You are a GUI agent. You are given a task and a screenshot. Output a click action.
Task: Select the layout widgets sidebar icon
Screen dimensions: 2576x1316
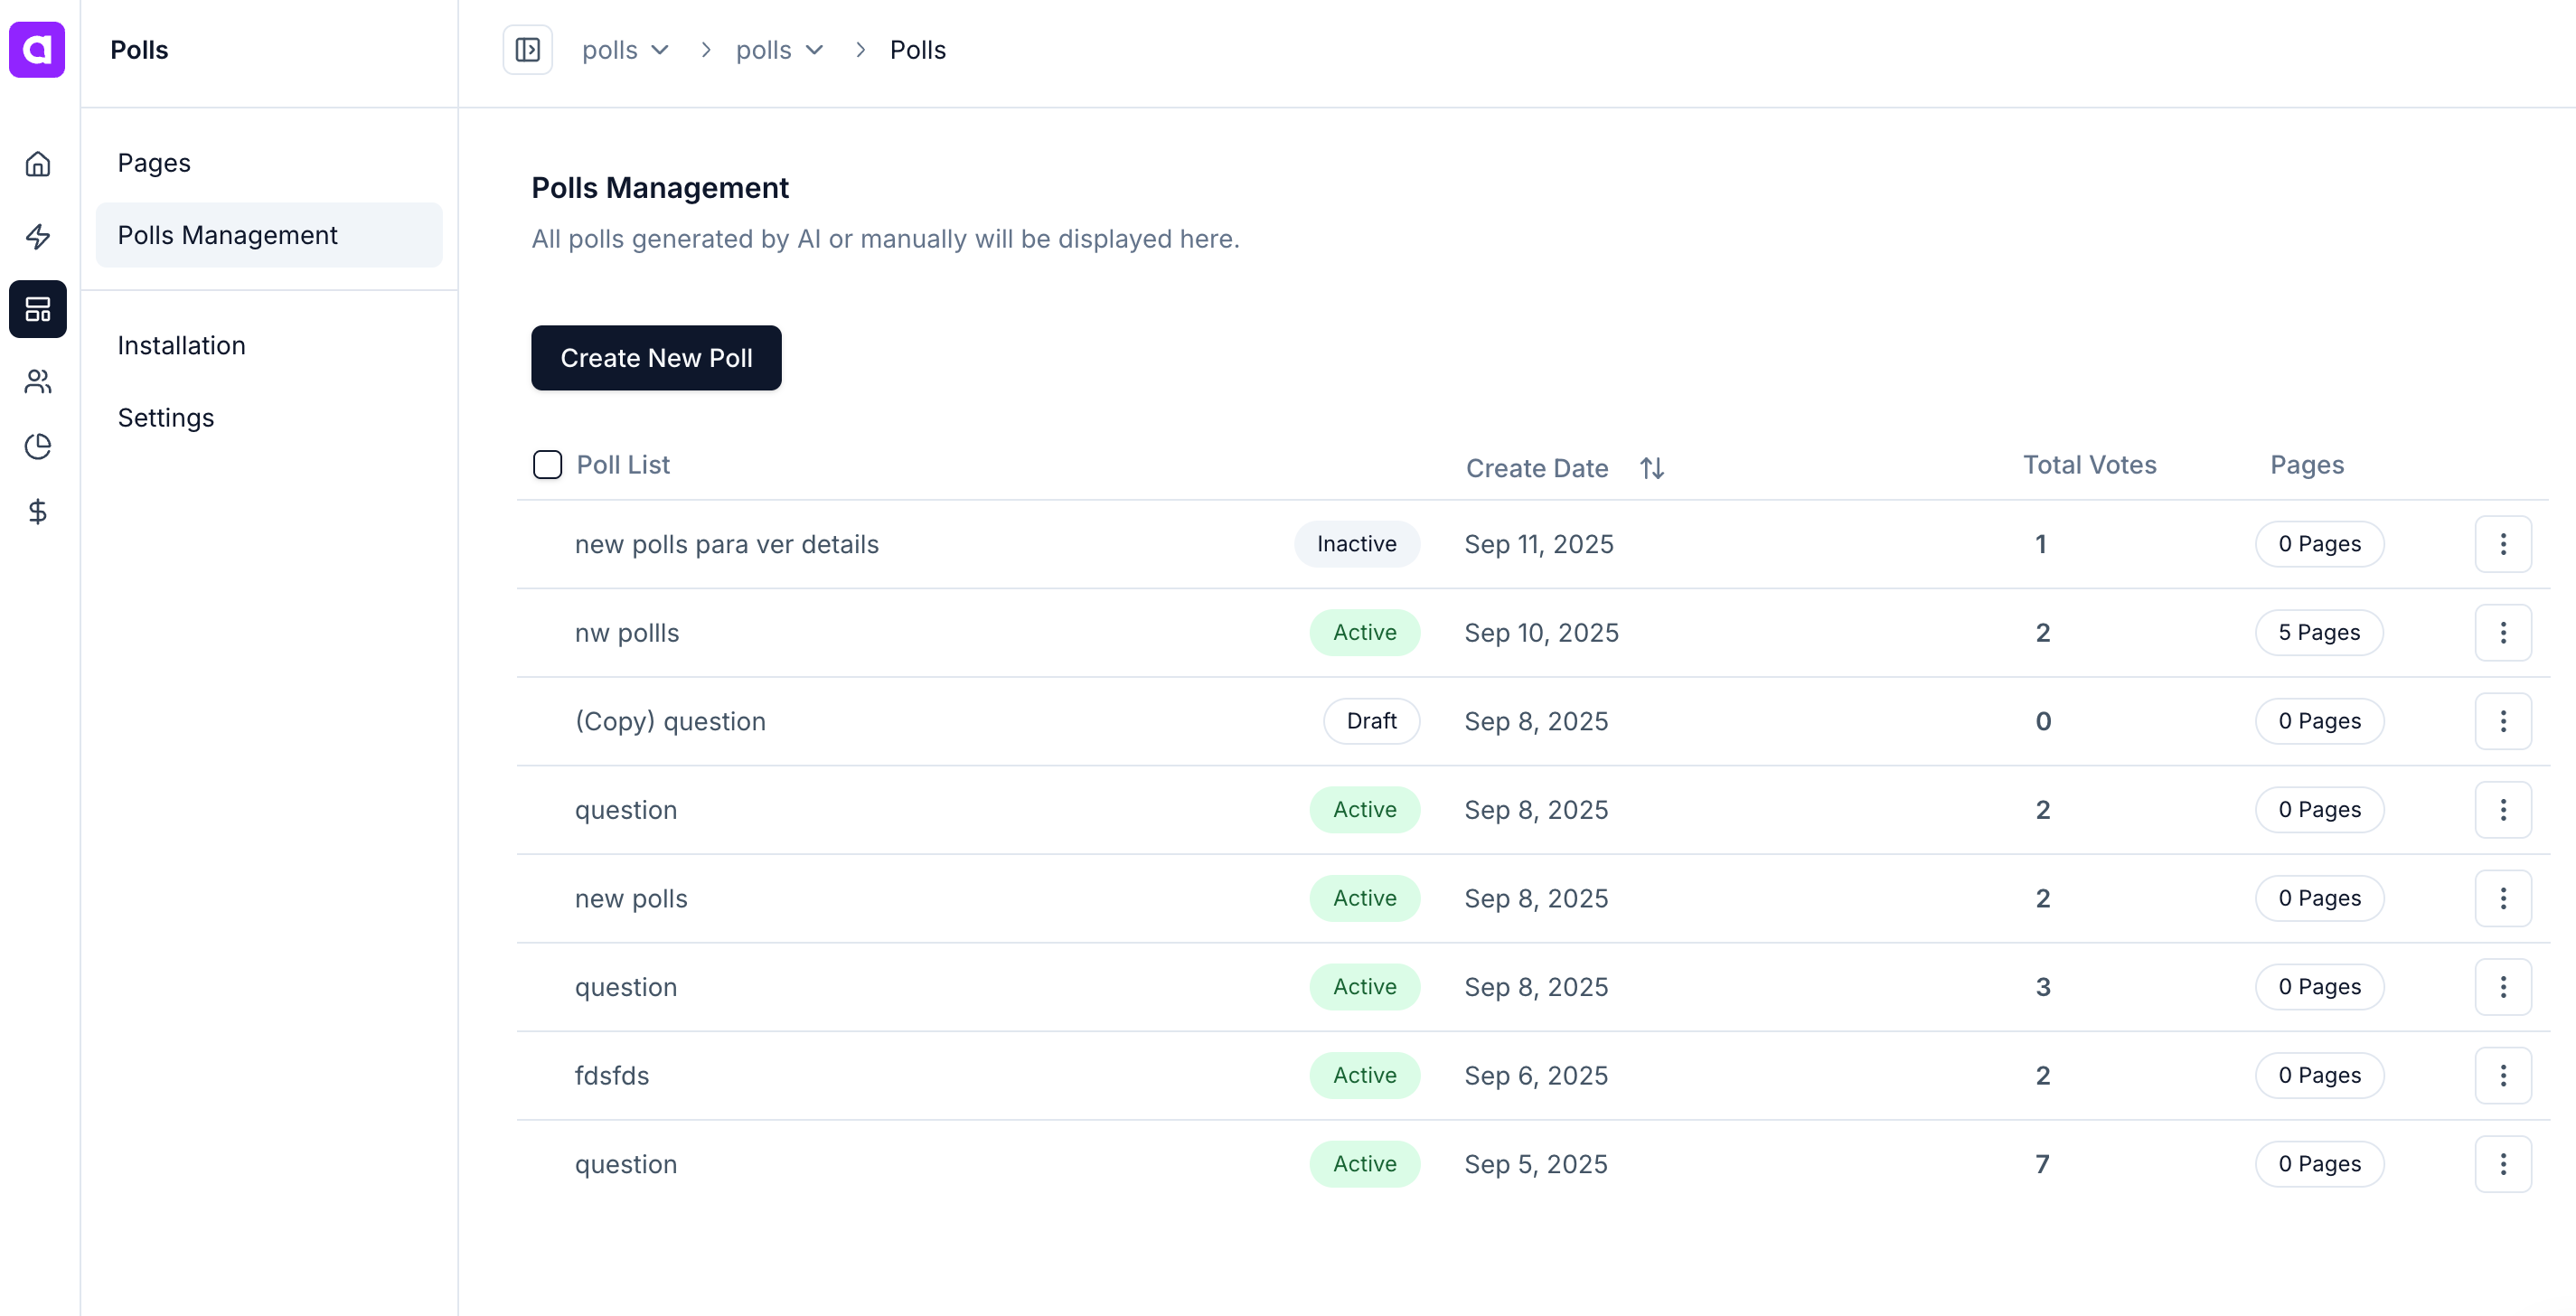click(x=38, y=309)
